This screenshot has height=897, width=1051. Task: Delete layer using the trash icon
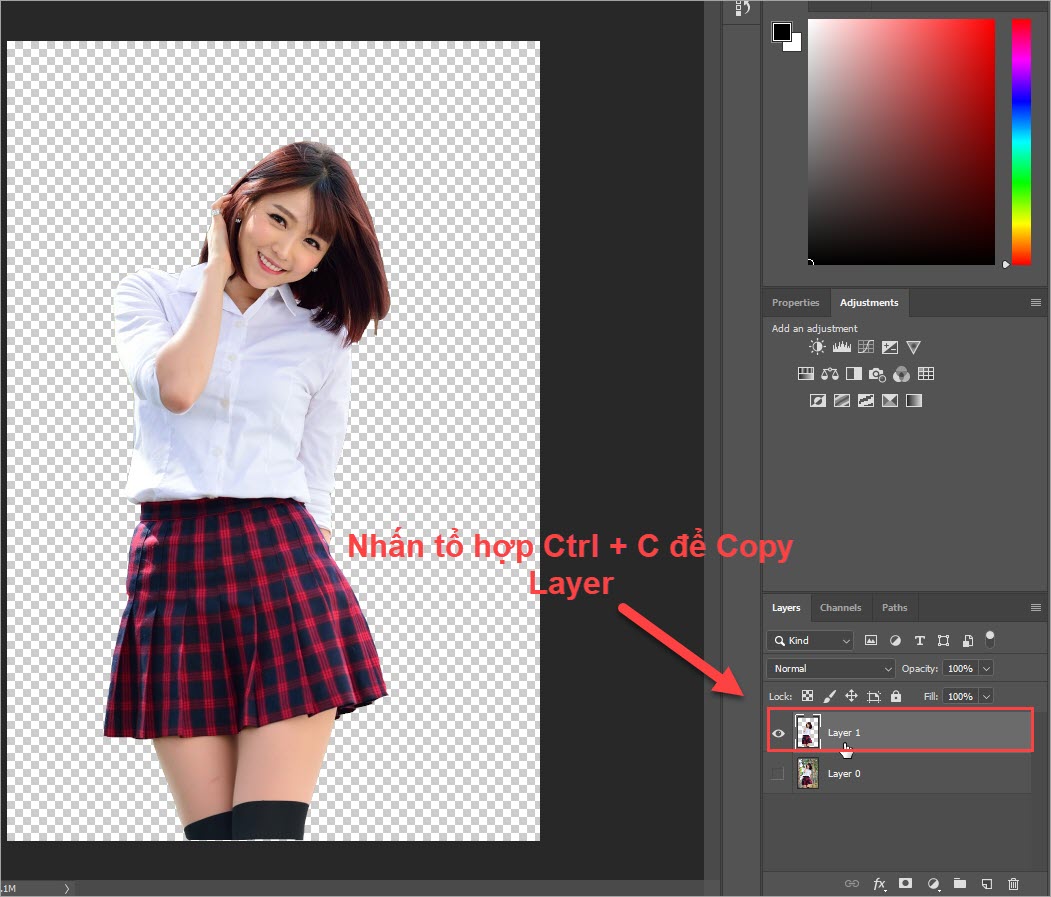(x=1013, y=884)
